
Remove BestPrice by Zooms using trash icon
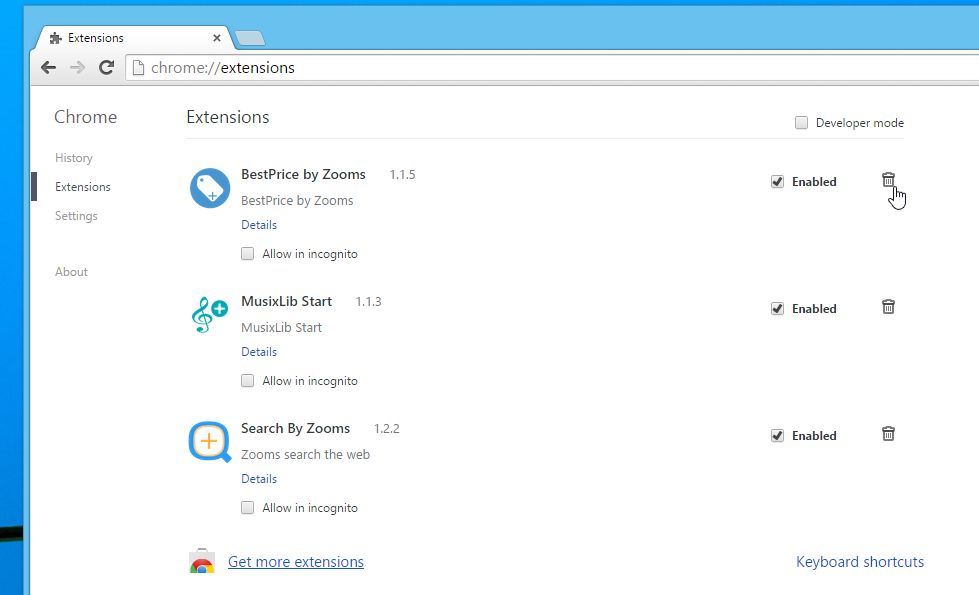[888, 180]
